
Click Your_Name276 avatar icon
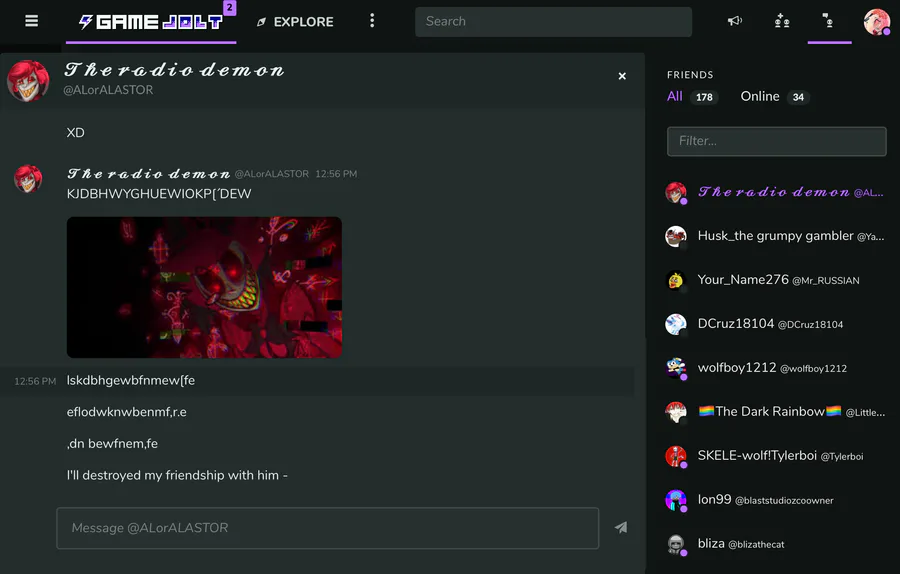pyautogui.click(x=676, y=280)
